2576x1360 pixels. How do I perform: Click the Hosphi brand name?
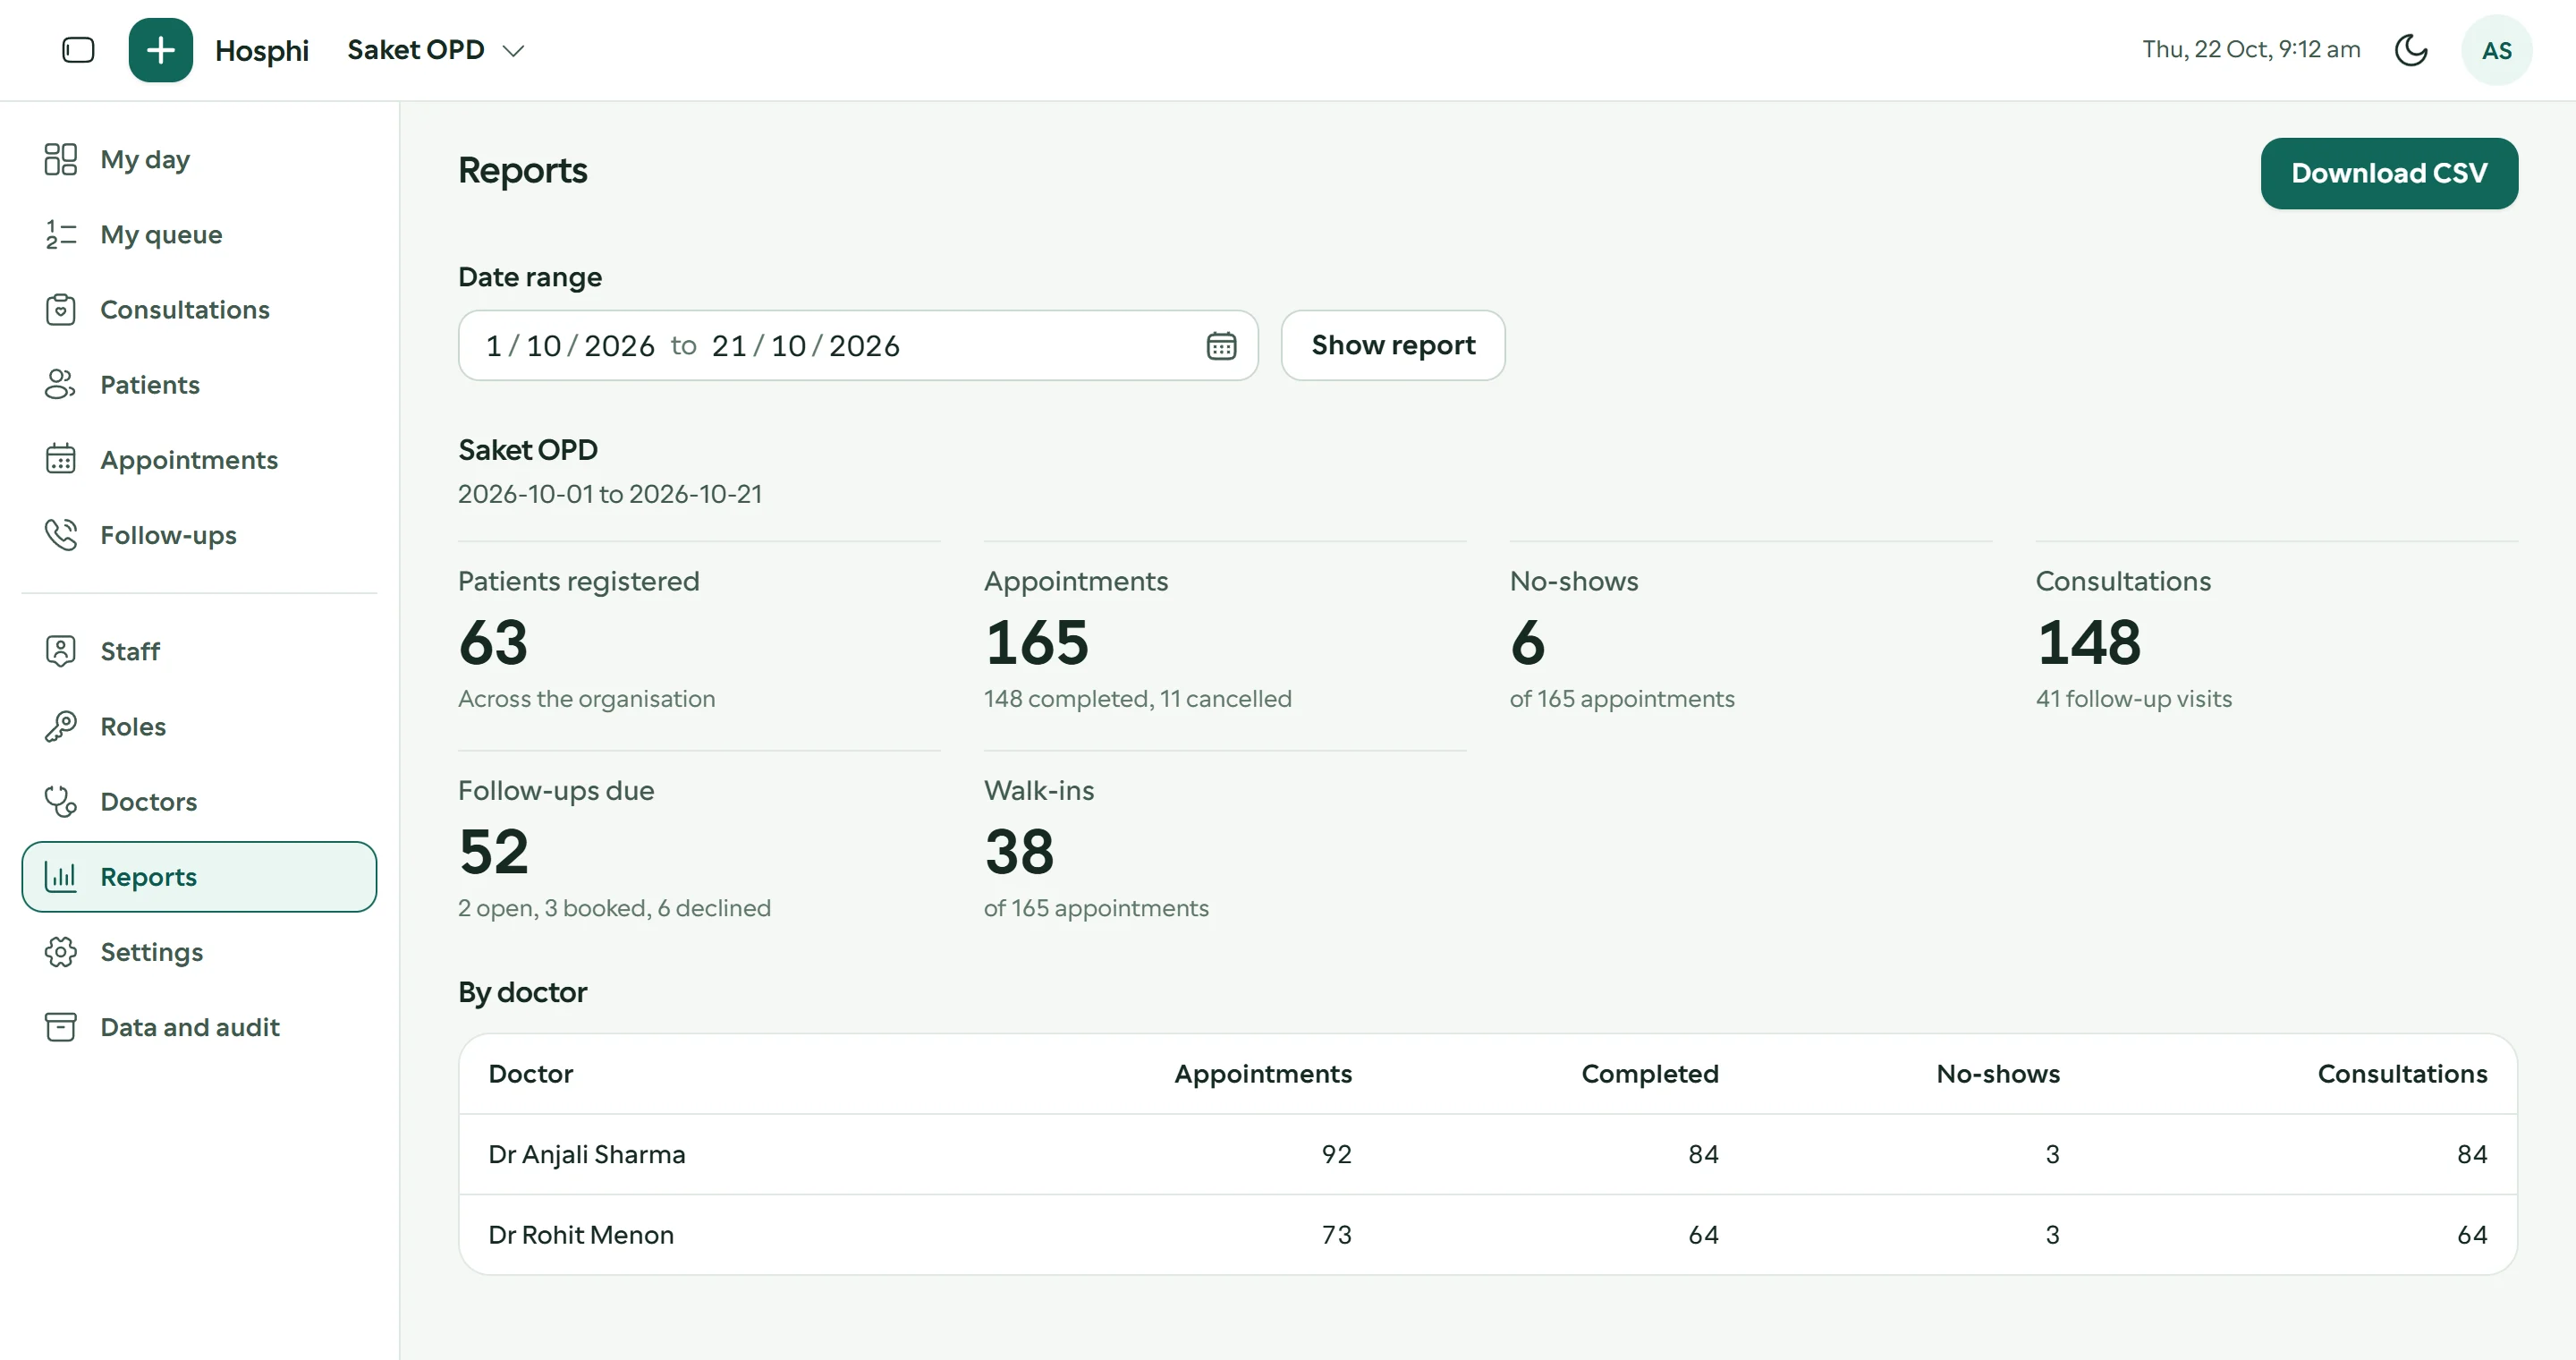tap(262, 50)
